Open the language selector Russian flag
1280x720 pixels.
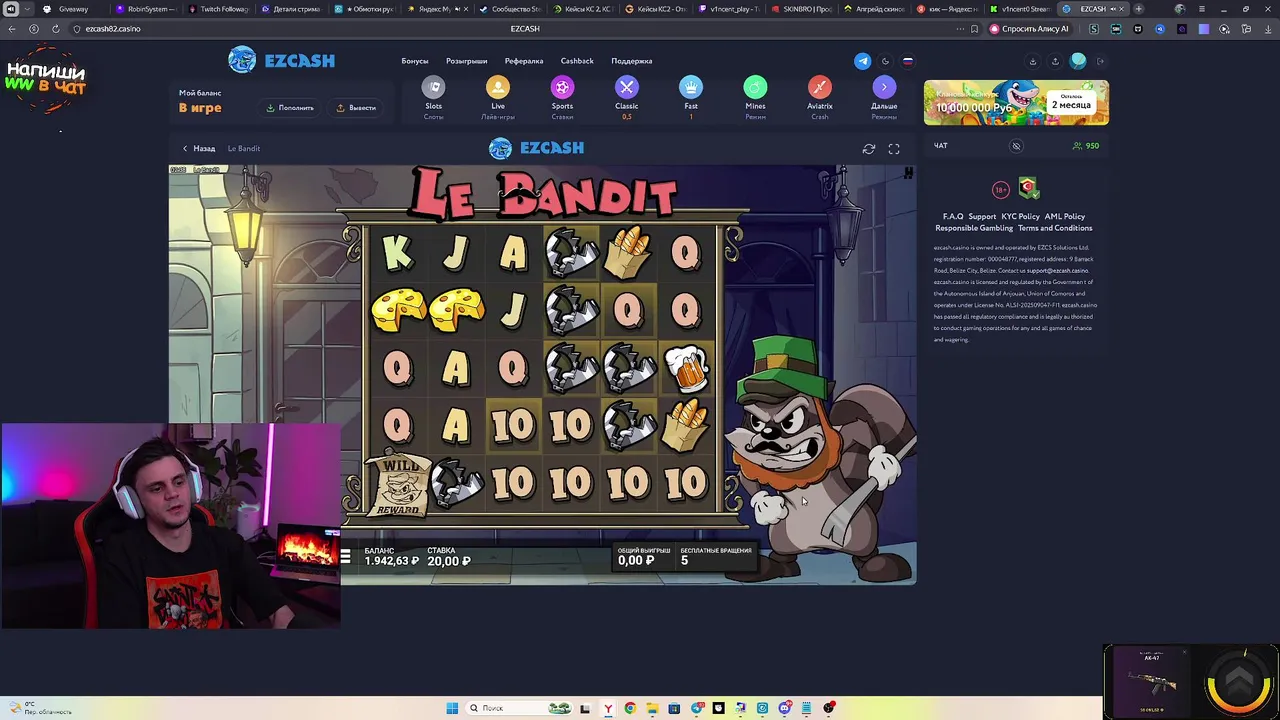908,61
